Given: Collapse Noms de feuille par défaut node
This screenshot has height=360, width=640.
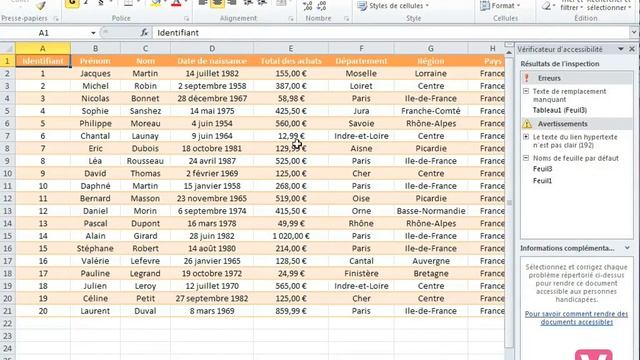Looking at the screenshot, I should pyautogui.click(x=526, y=158).
